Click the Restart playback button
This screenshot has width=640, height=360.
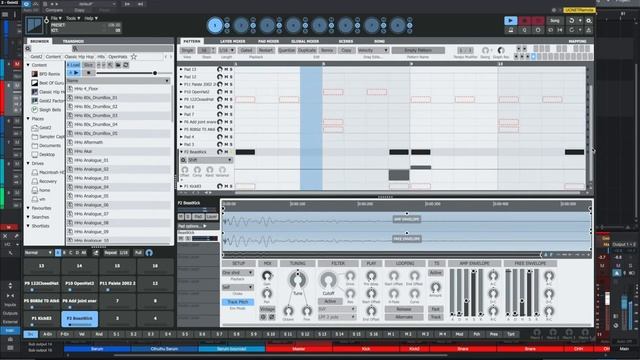(x=266, y=50)
